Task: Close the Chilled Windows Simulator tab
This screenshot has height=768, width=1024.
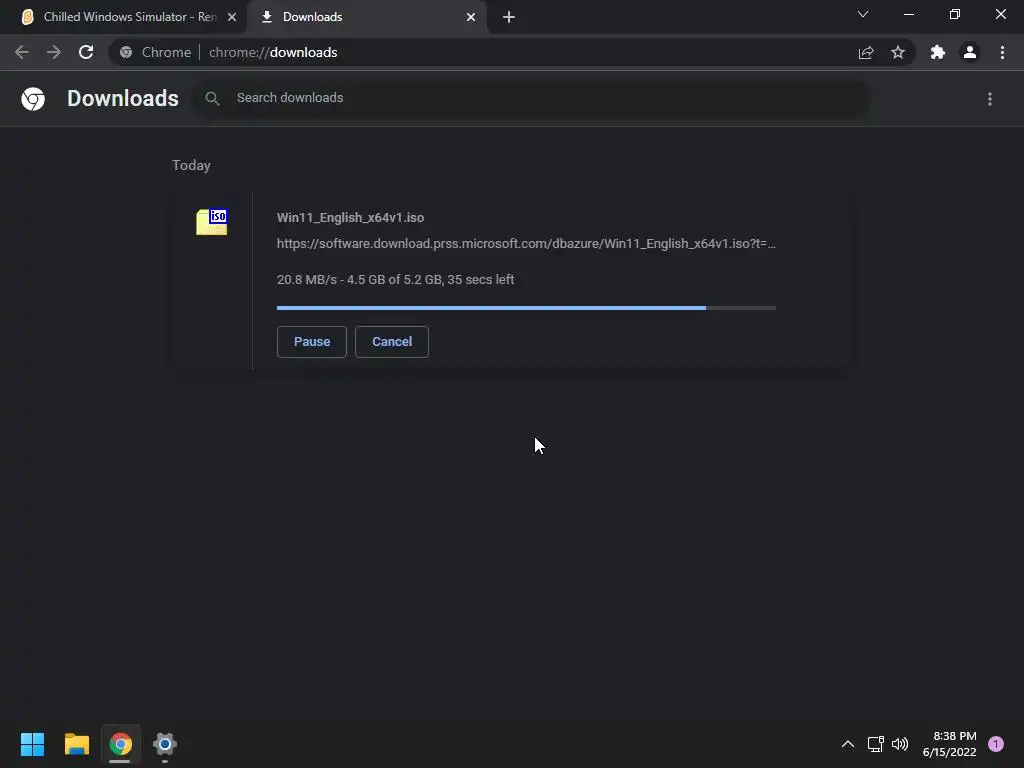Action: coord(232,17)
